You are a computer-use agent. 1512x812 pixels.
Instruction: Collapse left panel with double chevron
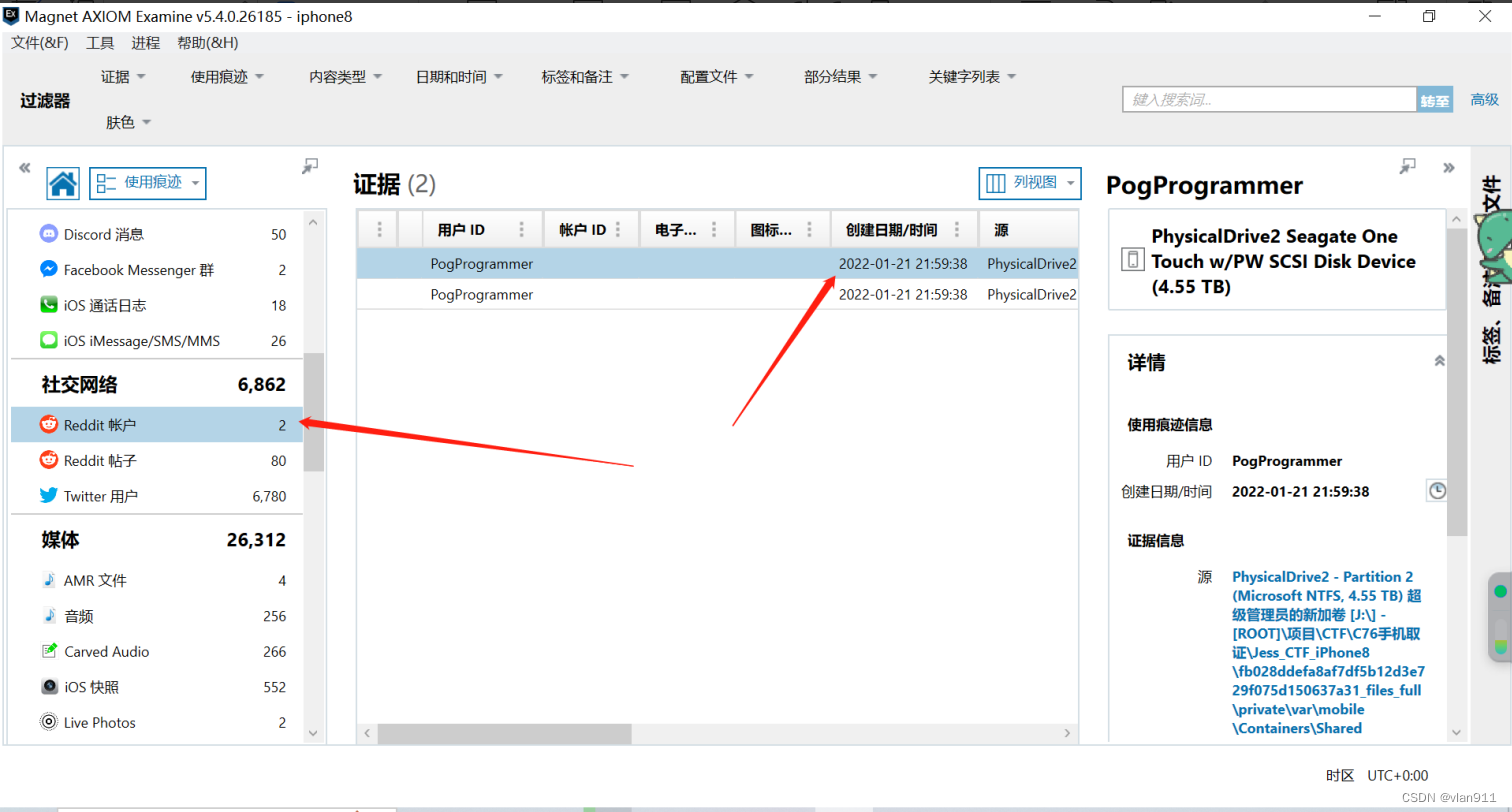tap(25, 168)
